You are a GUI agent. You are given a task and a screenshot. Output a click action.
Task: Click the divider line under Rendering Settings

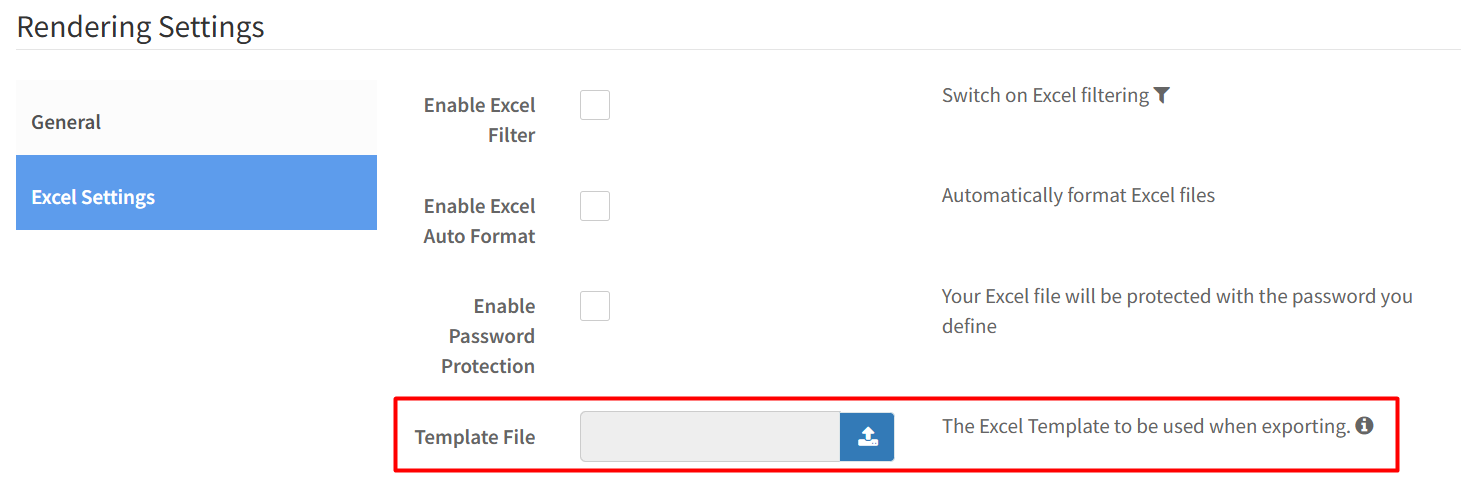pos(738,50)
